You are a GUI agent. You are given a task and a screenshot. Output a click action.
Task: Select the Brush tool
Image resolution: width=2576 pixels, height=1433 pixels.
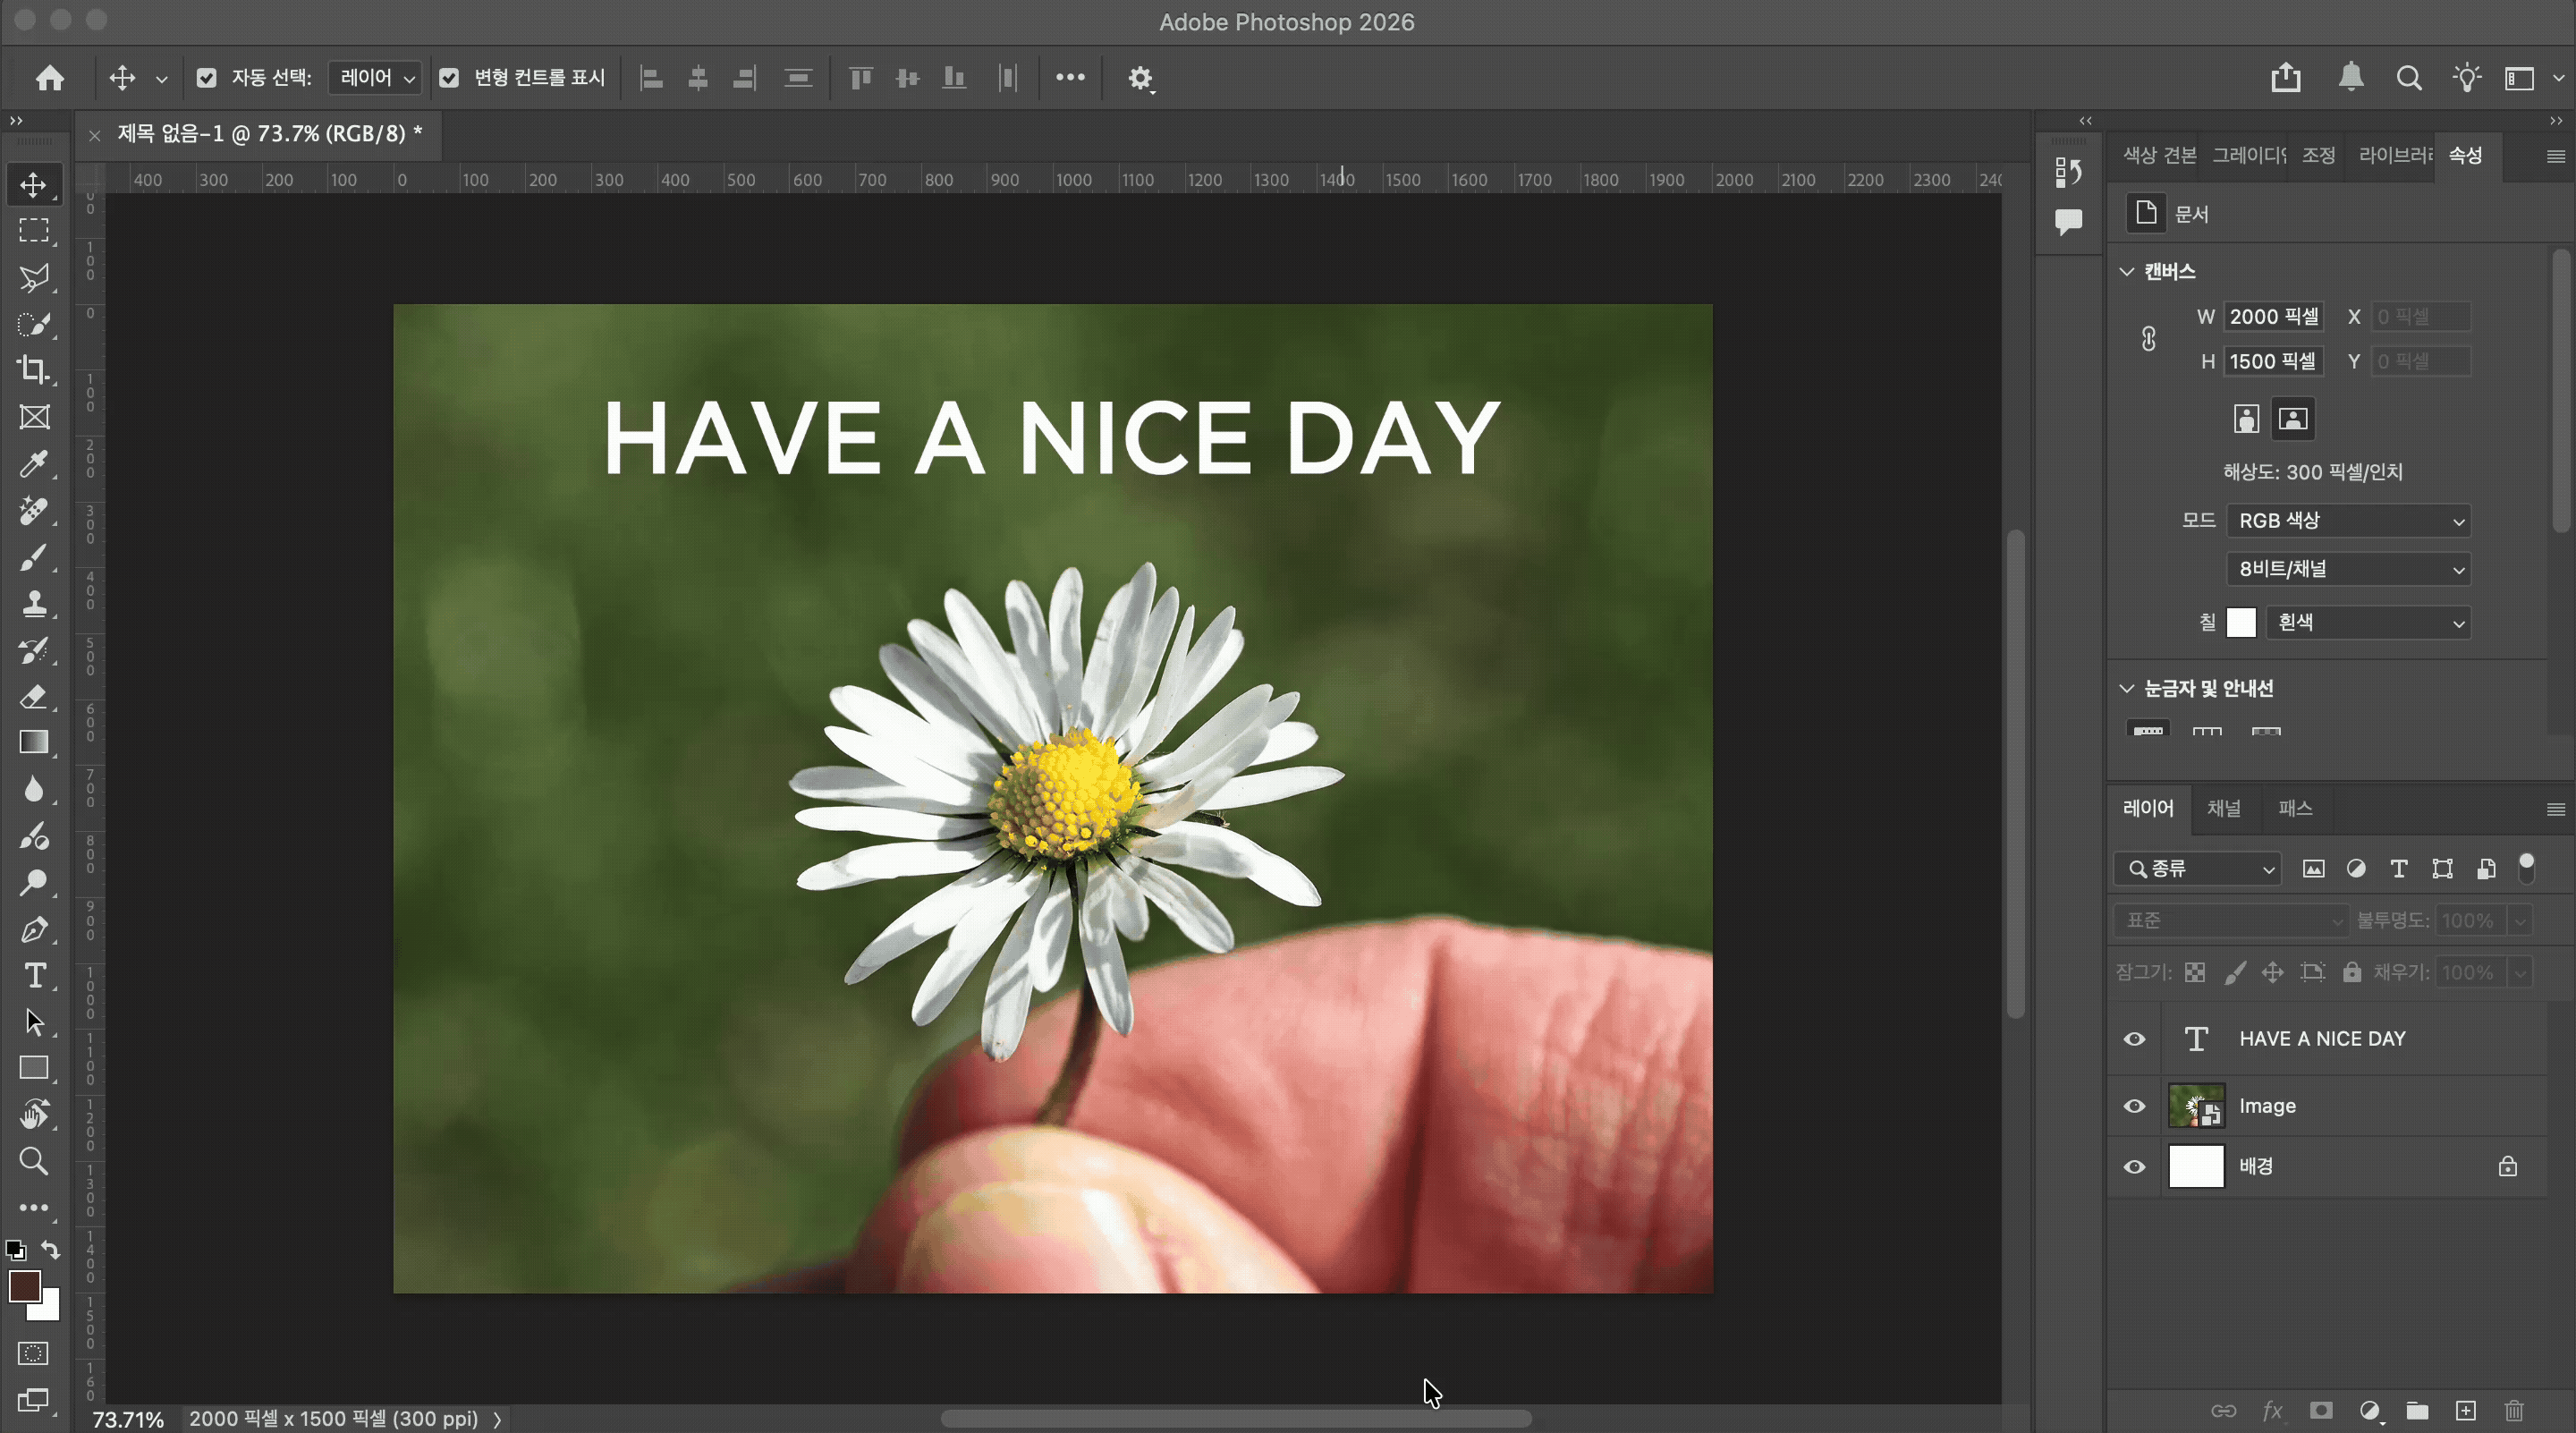point(34,557)
